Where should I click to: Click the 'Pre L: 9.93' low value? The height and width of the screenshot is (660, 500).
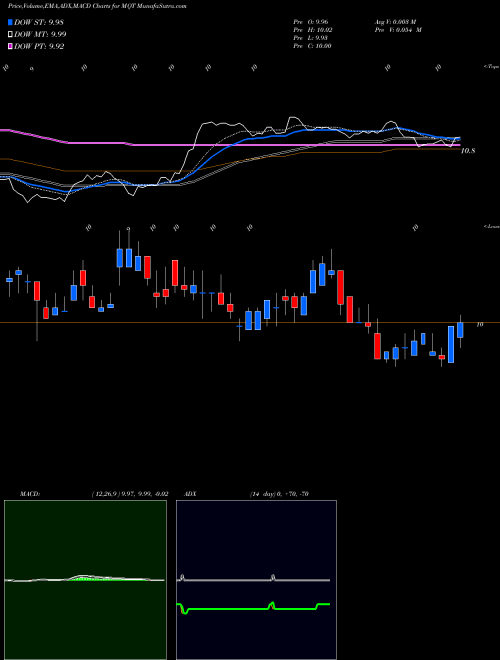[311, 38]
